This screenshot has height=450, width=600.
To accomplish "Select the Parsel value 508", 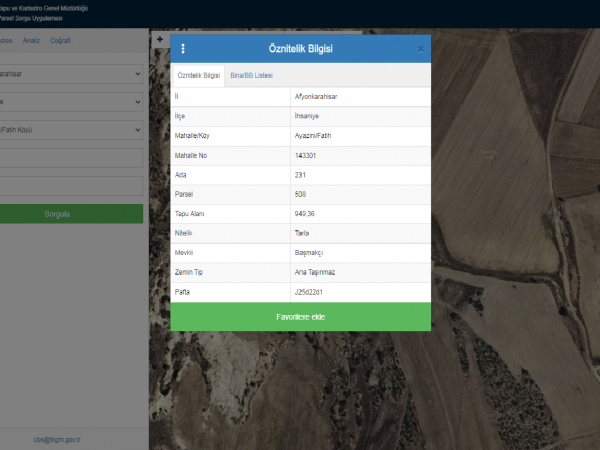I will click(x=360, y=194).
